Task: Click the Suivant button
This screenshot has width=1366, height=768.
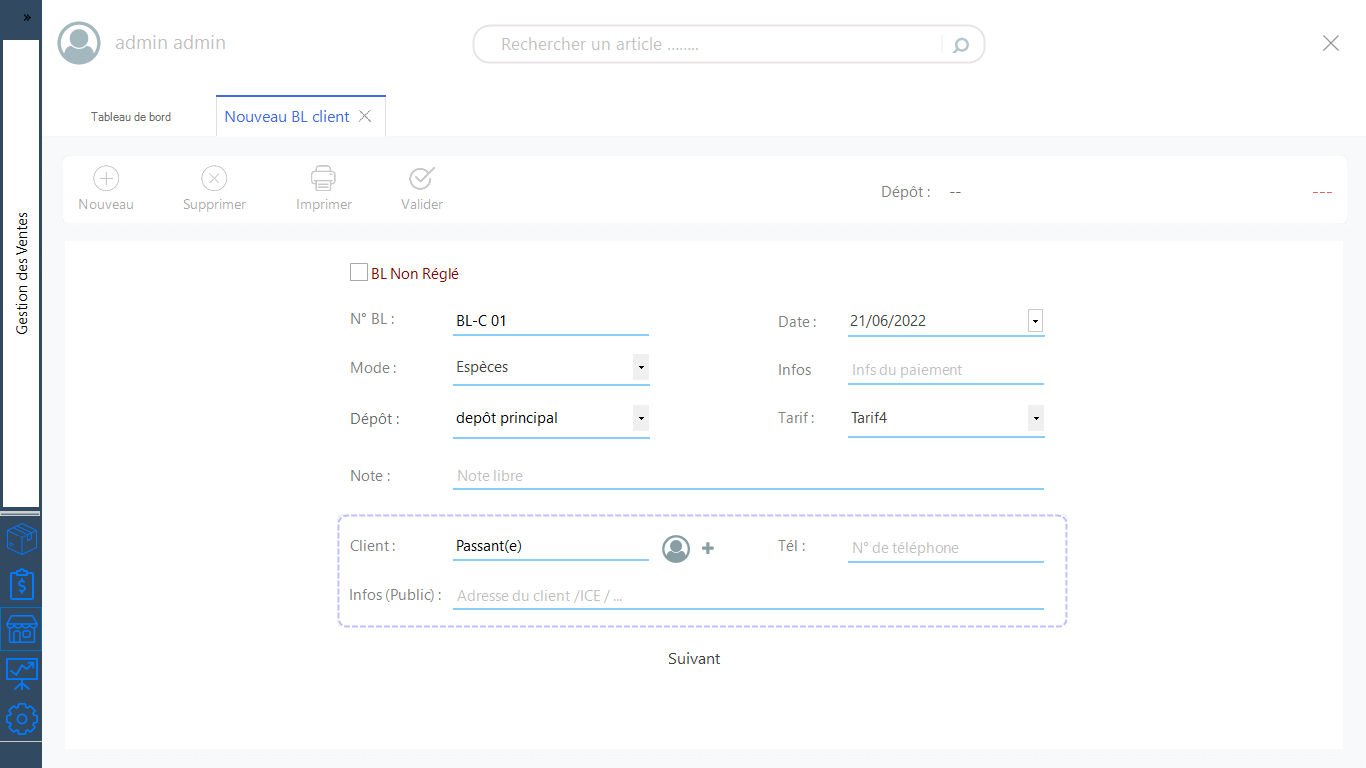Action: [694, 659]
